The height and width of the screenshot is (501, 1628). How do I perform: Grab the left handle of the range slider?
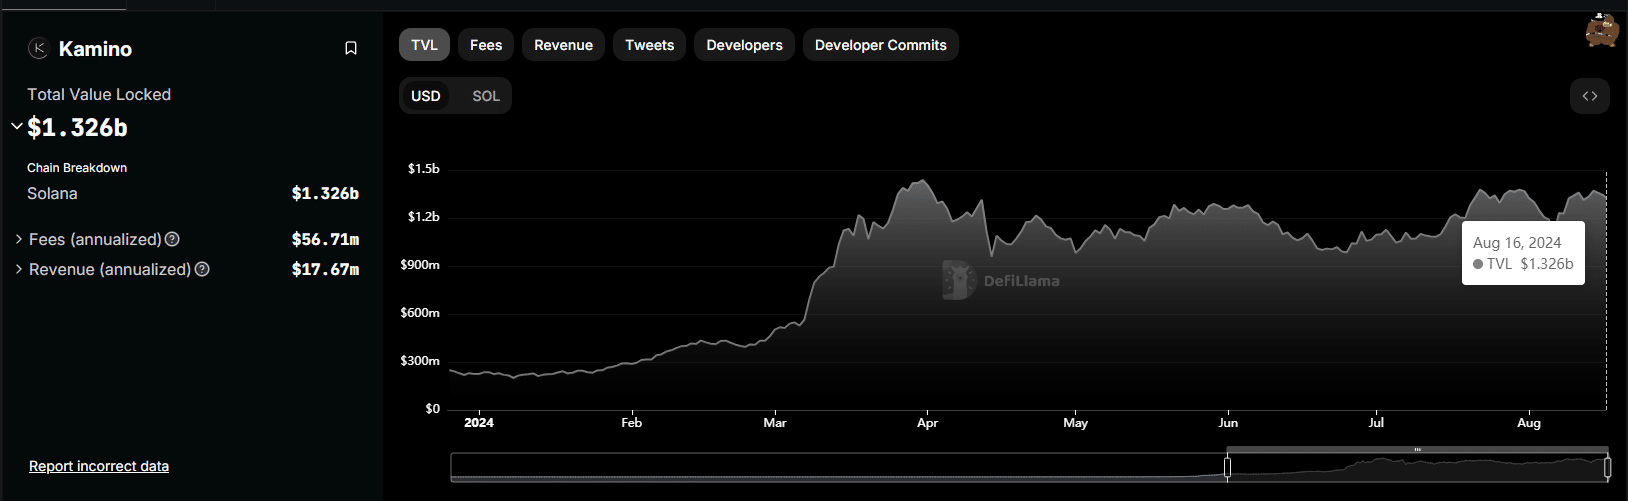coord(1228,467)
